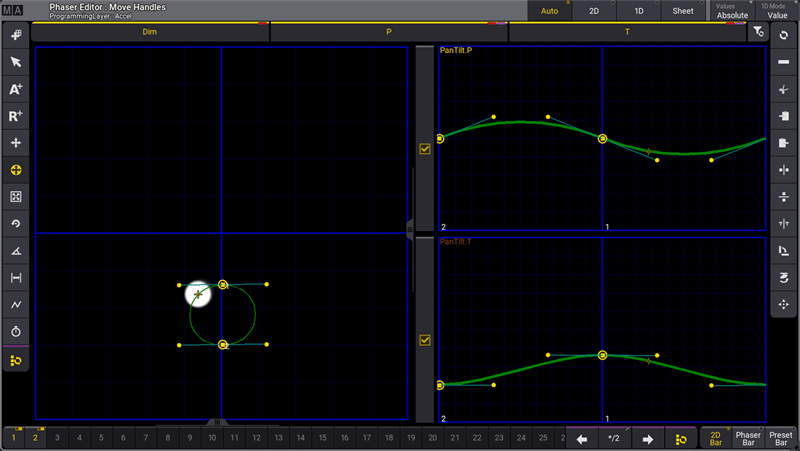Toggle the Phaser Bar button

(748, 438)
